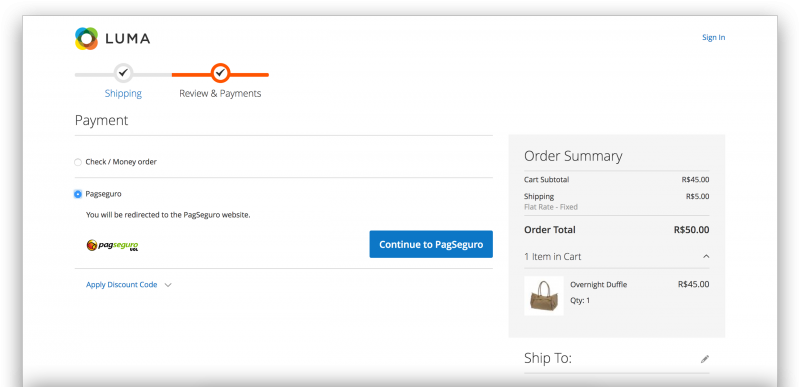Image resolution: width=800 pixels, height=387 pixels.
Task: Select Check / Money order radio button
Action: point(78,162)
